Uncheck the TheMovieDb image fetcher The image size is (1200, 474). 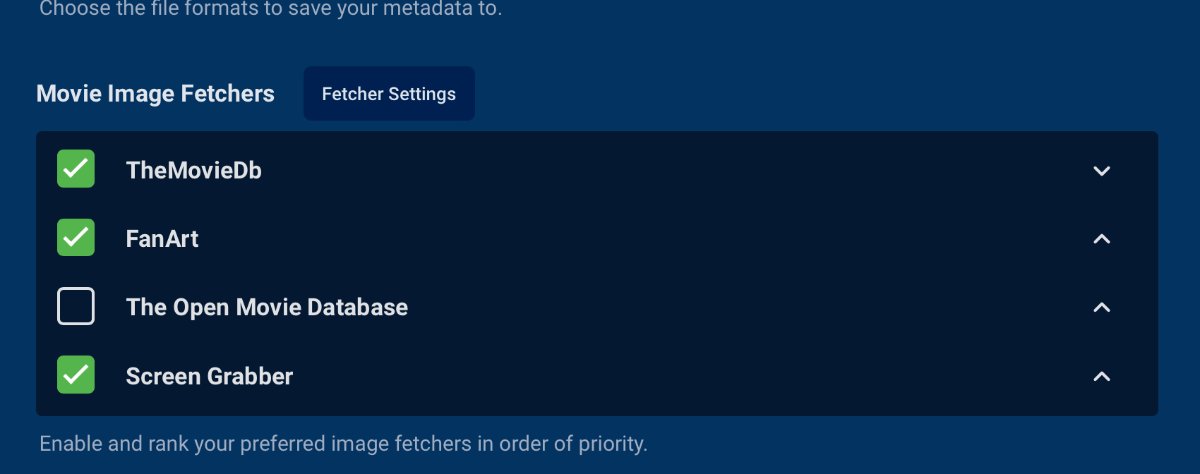[x=76, y=169]
